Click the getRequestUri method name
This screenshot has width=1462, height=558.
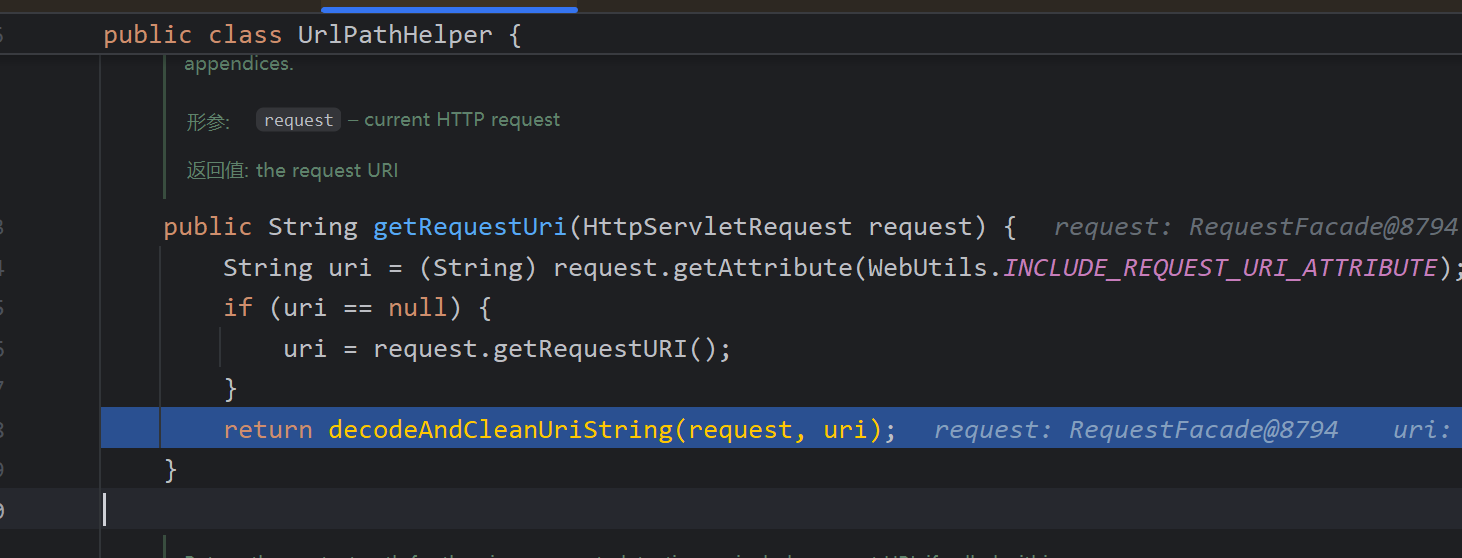click(x=470, y=227)
